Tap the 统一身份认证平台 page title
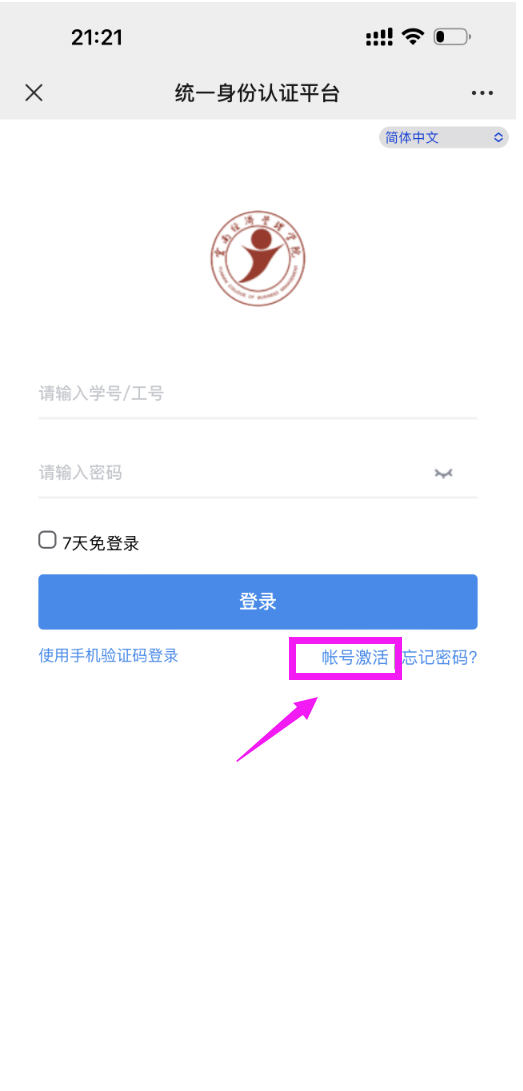Screen dimensions: 523x1091 click(x=257, y=93)
